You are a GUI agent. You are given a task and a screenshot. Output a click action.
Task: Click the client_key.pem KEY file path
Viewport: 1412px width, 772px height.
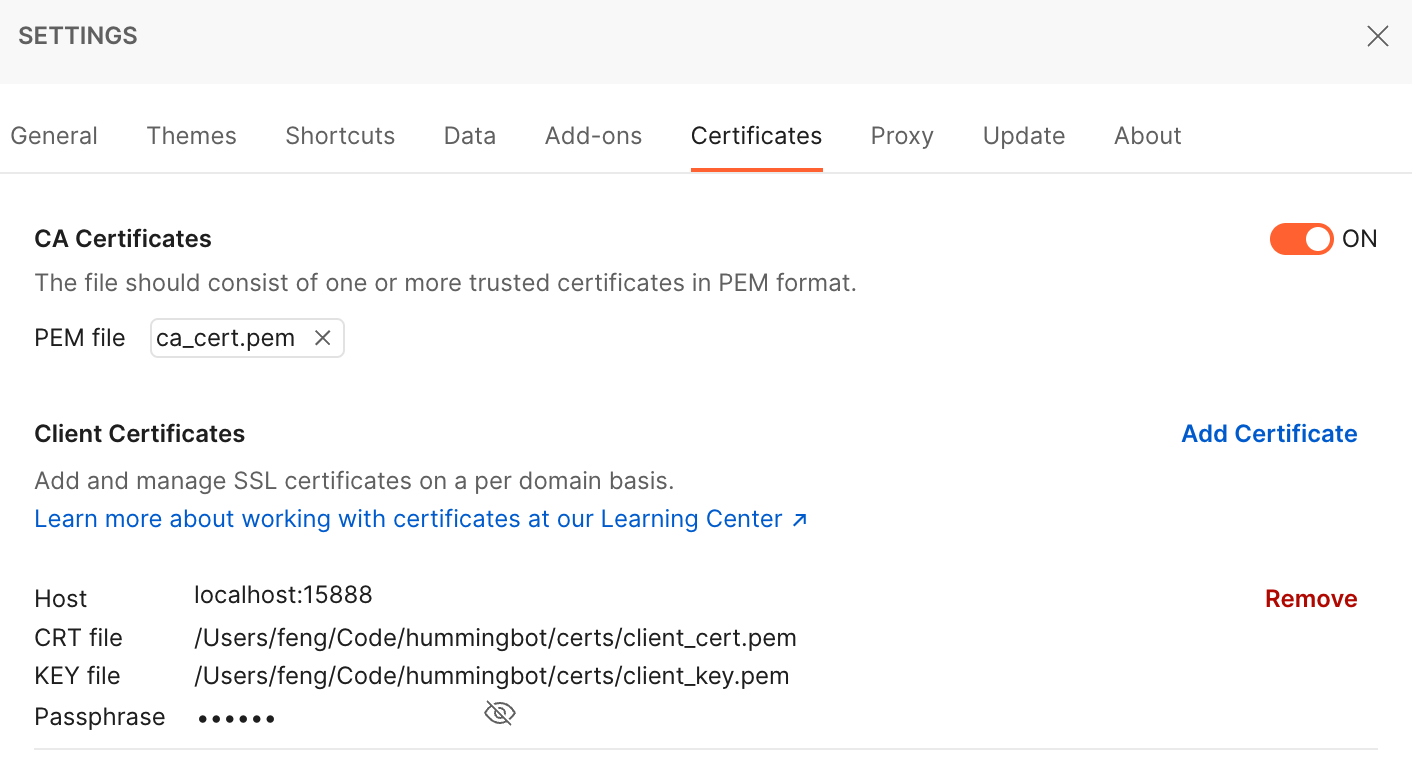(x=492, y=676)
